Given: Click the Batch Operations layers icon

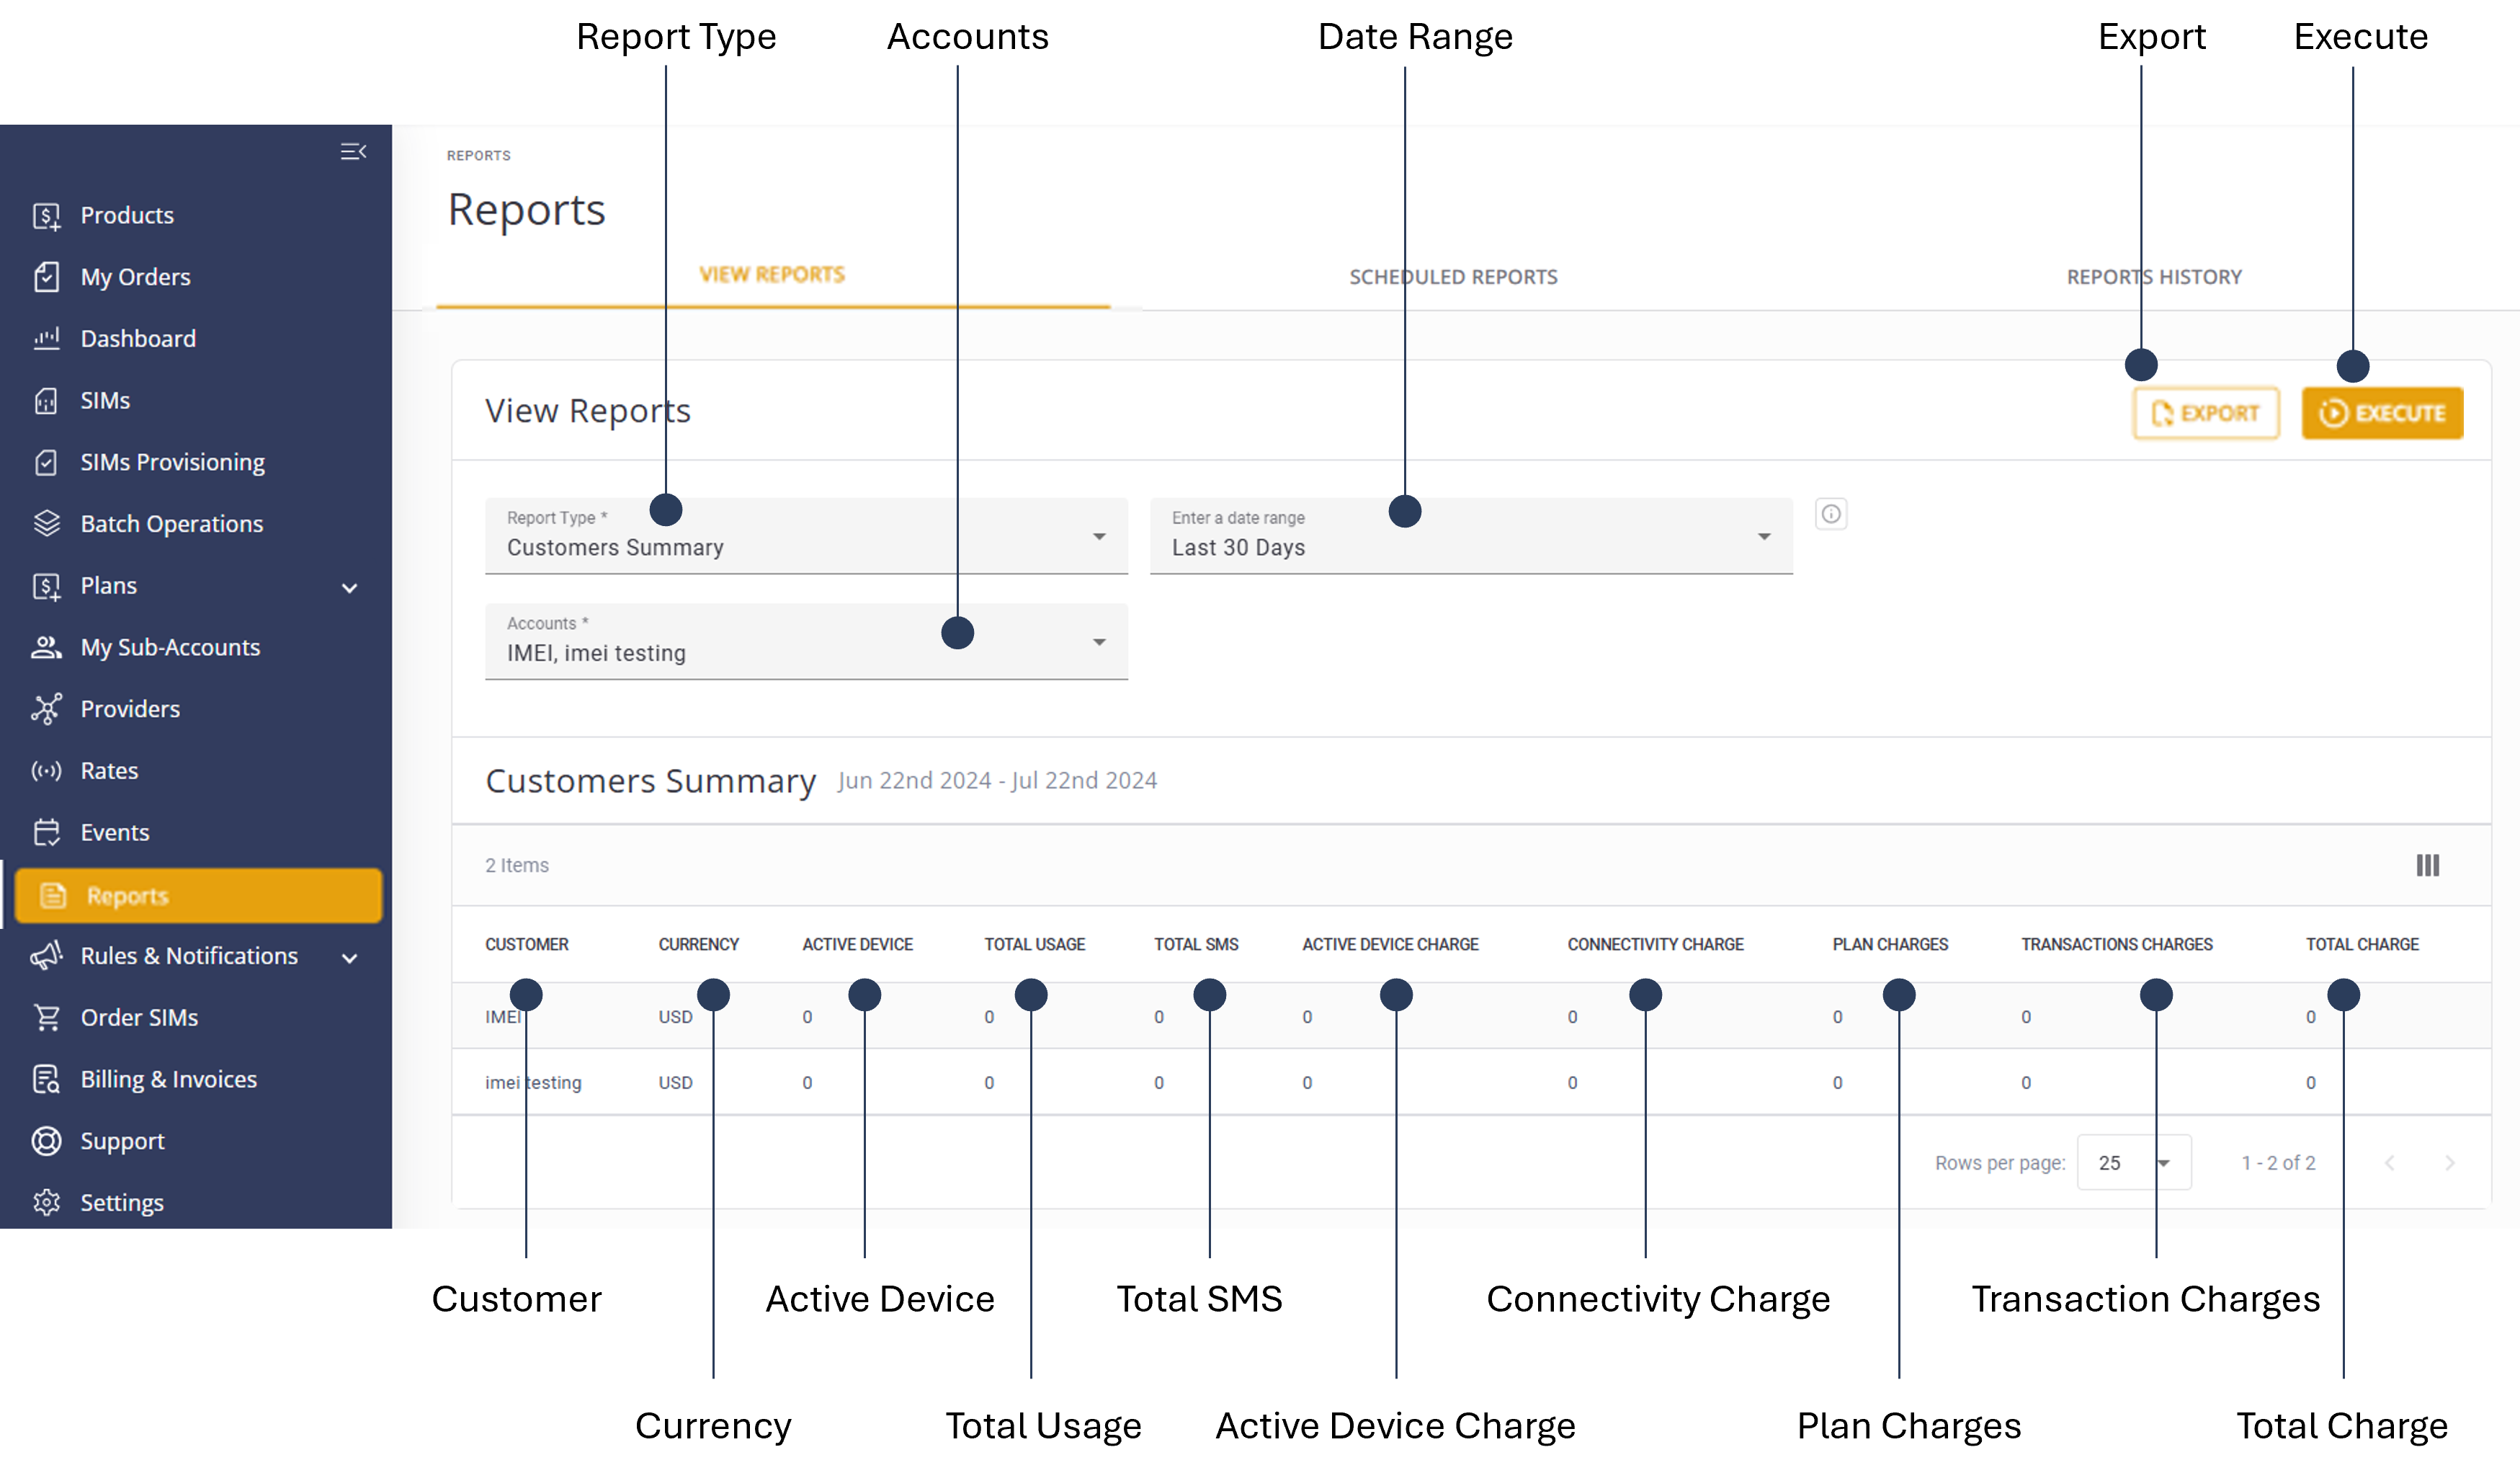Looking at the screenshot, I should 46,524.
